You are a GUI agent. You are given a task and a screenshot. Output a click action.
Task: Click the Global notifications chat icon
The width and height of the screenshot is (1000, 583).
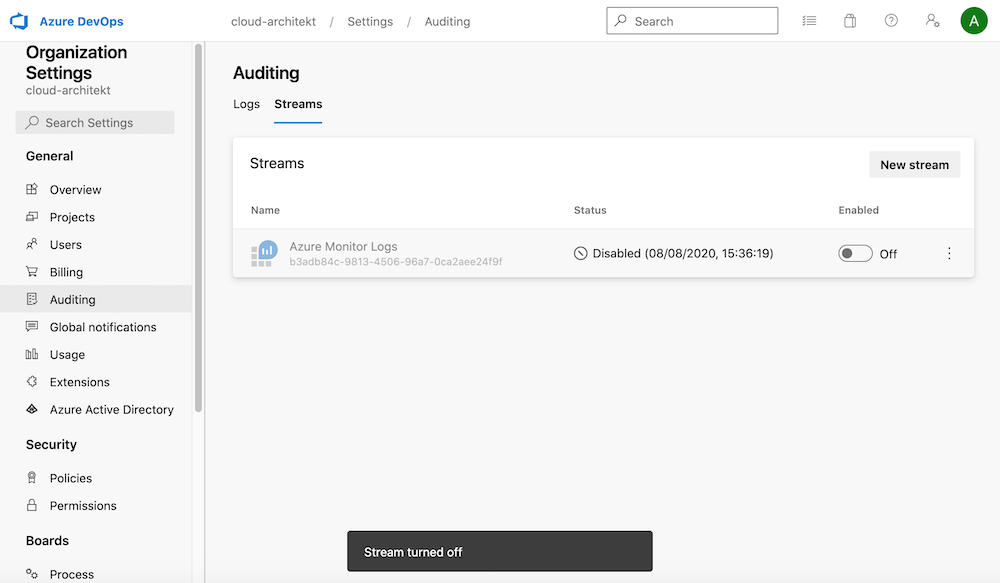click(x=32, y=327)
